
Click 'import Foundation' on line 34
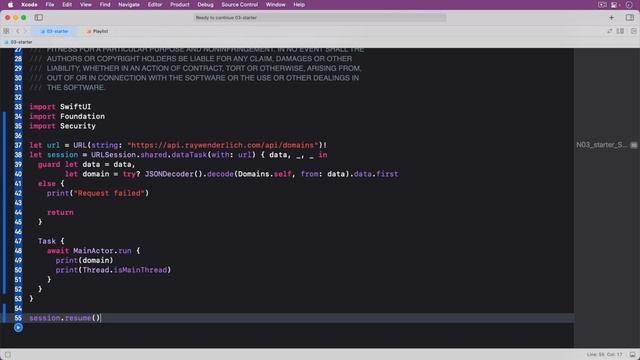coord(67,117)
